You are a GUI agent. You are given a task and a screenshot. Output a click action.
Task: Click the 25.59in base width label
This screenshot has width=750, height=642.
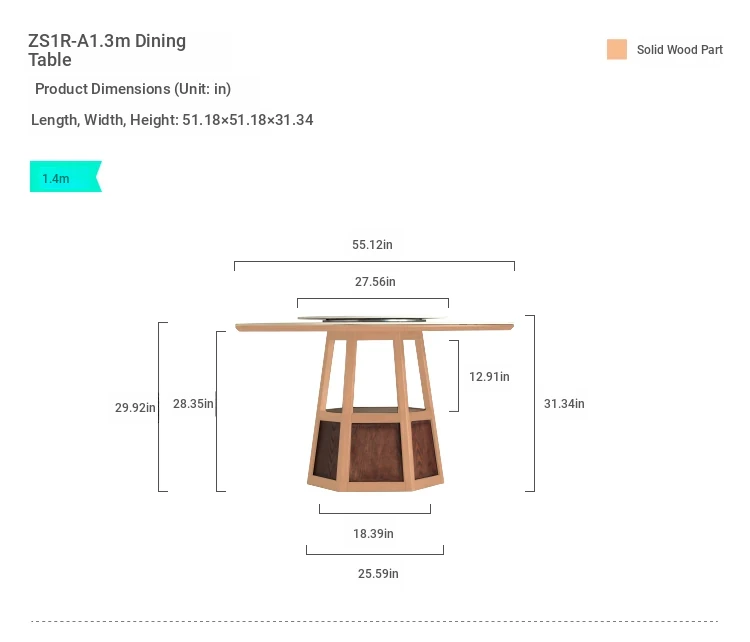click(378, 573)
